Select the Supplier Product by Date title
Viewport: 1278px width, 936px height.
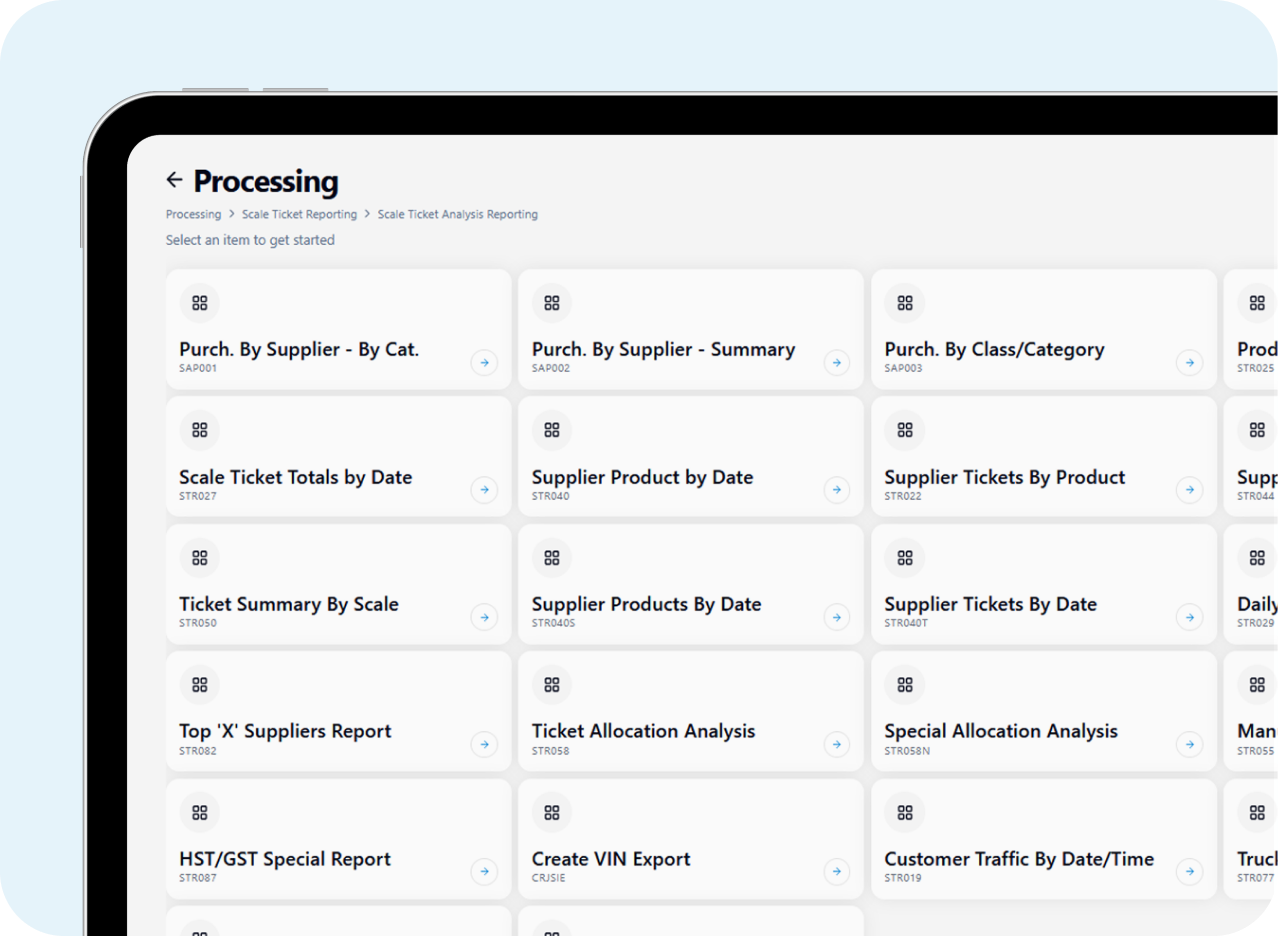pyautogui.click(x=642, y=477)
